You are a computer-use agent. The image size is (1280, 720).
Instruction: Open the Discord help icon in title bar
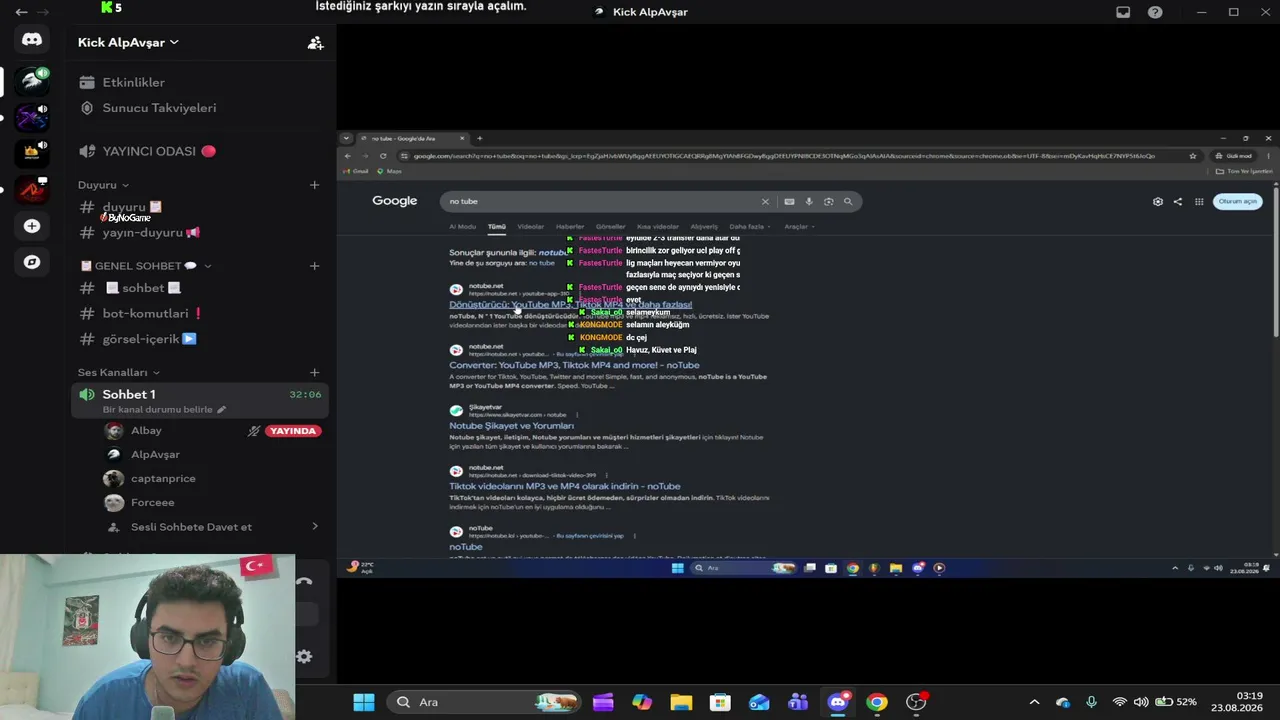1155,12
